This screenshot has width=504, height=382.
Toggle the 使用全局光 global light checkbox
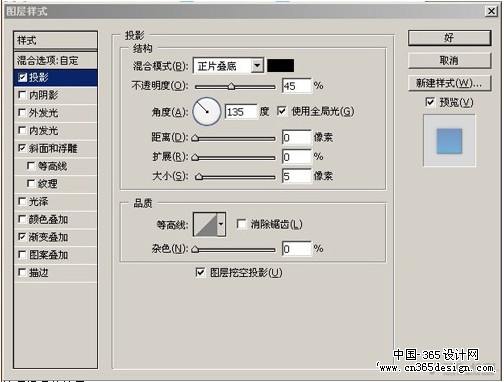[x=282, y=111]
